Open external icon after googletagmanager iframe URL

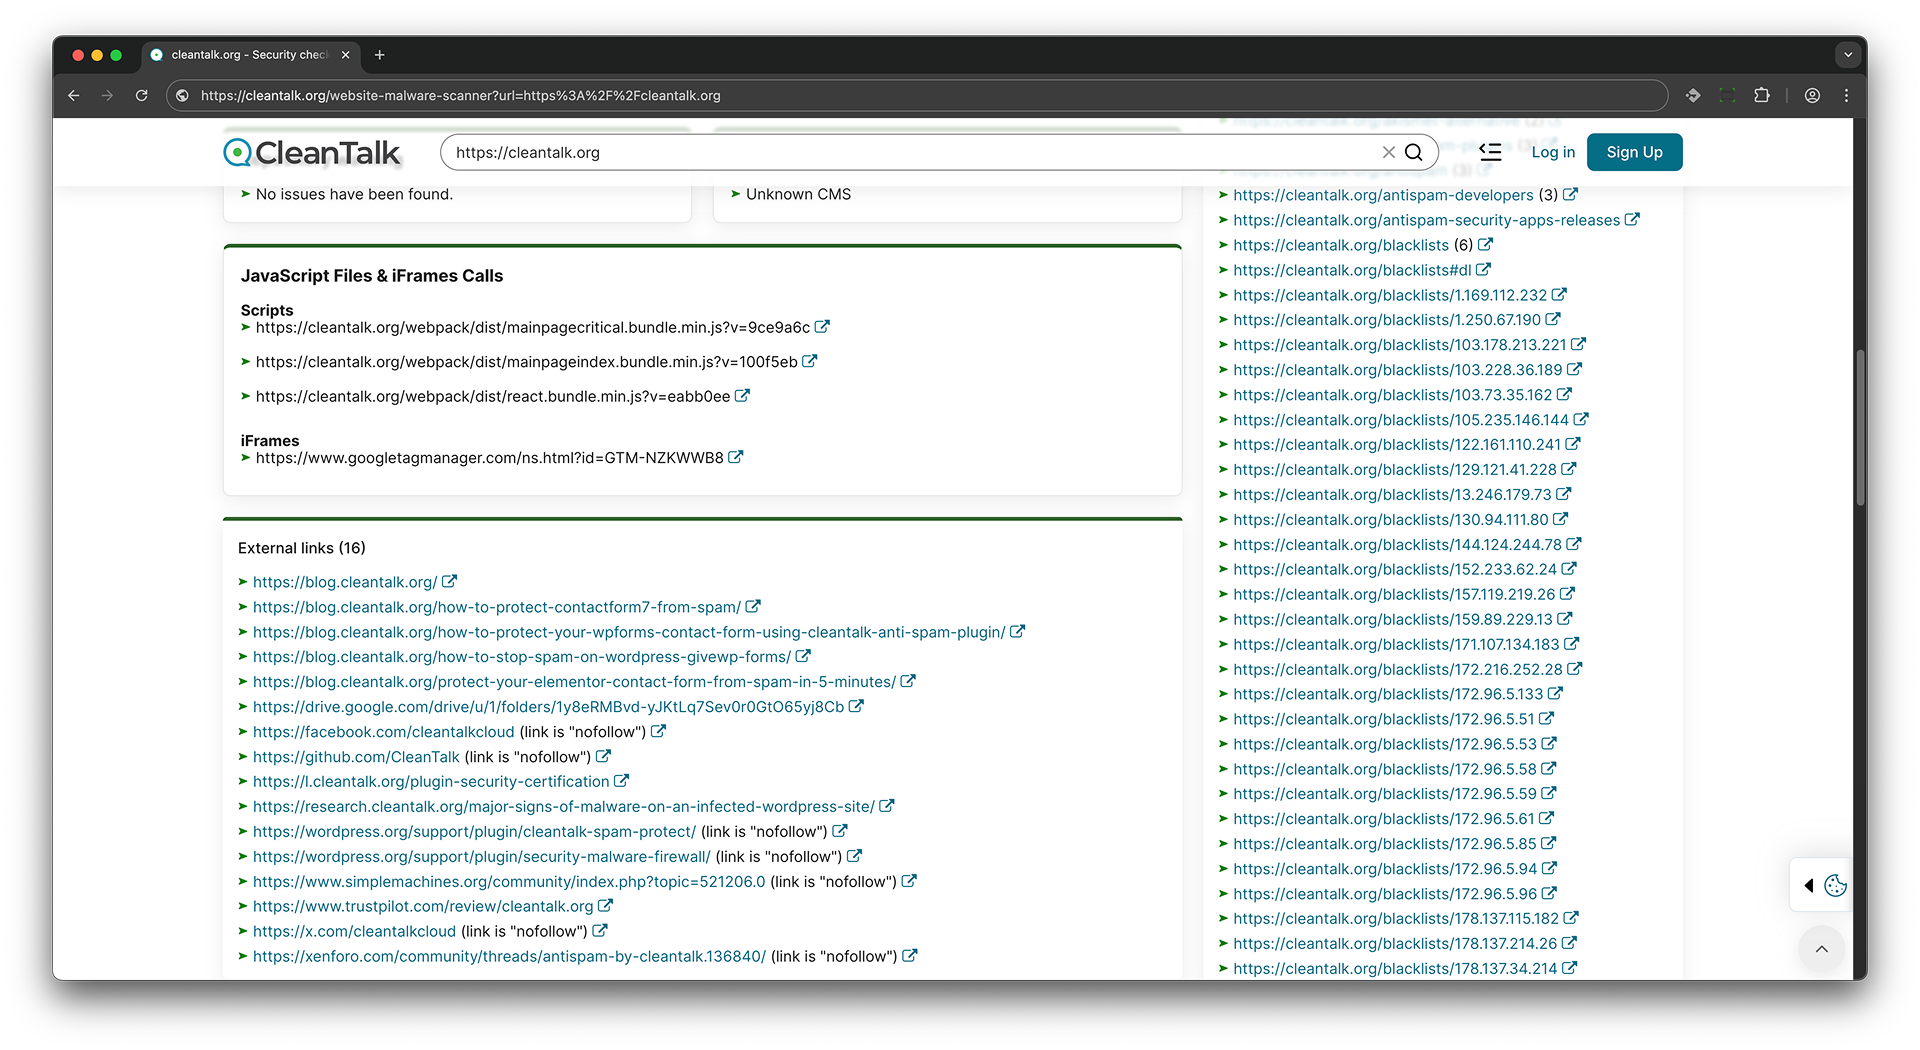click(735, 457)
